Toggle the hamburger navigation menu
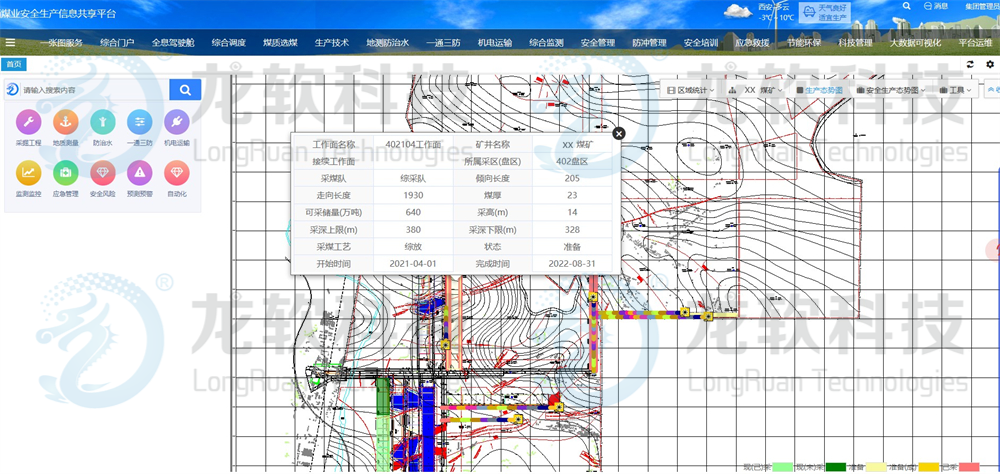This screenshot has height=474, width=1000. 10,43
